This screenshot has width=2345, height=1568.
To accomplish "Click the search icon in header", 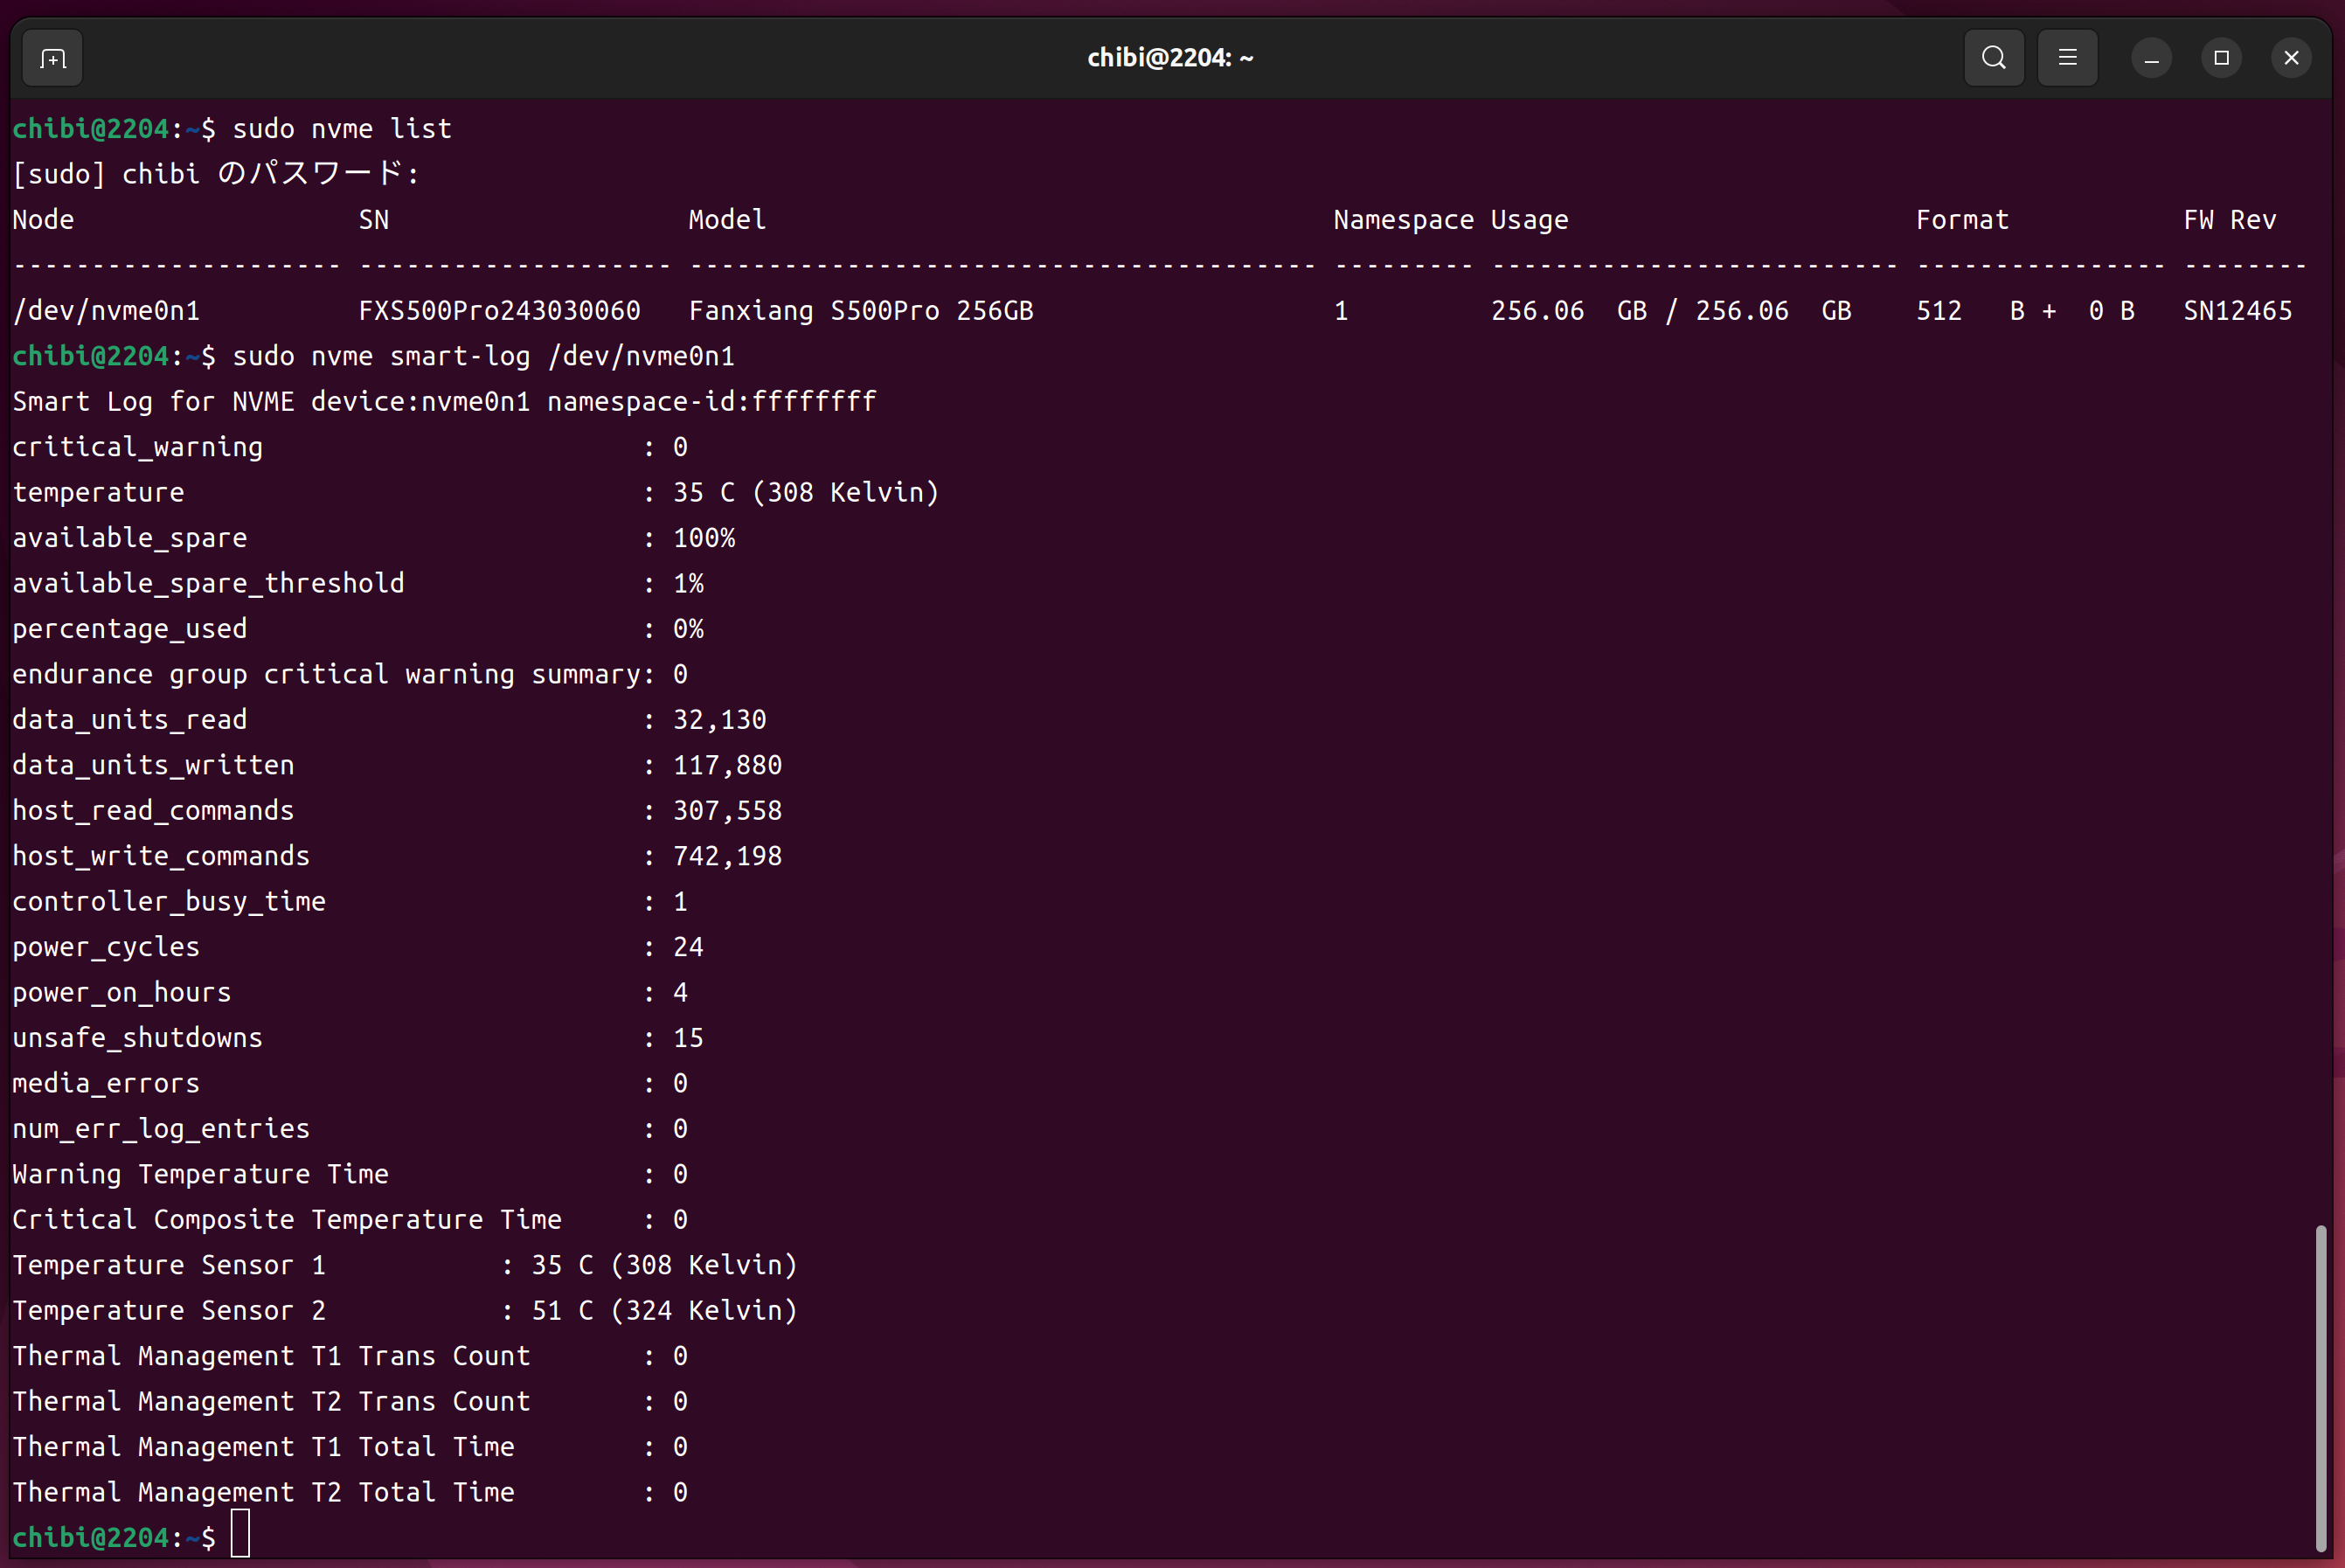I will 1993,58.
